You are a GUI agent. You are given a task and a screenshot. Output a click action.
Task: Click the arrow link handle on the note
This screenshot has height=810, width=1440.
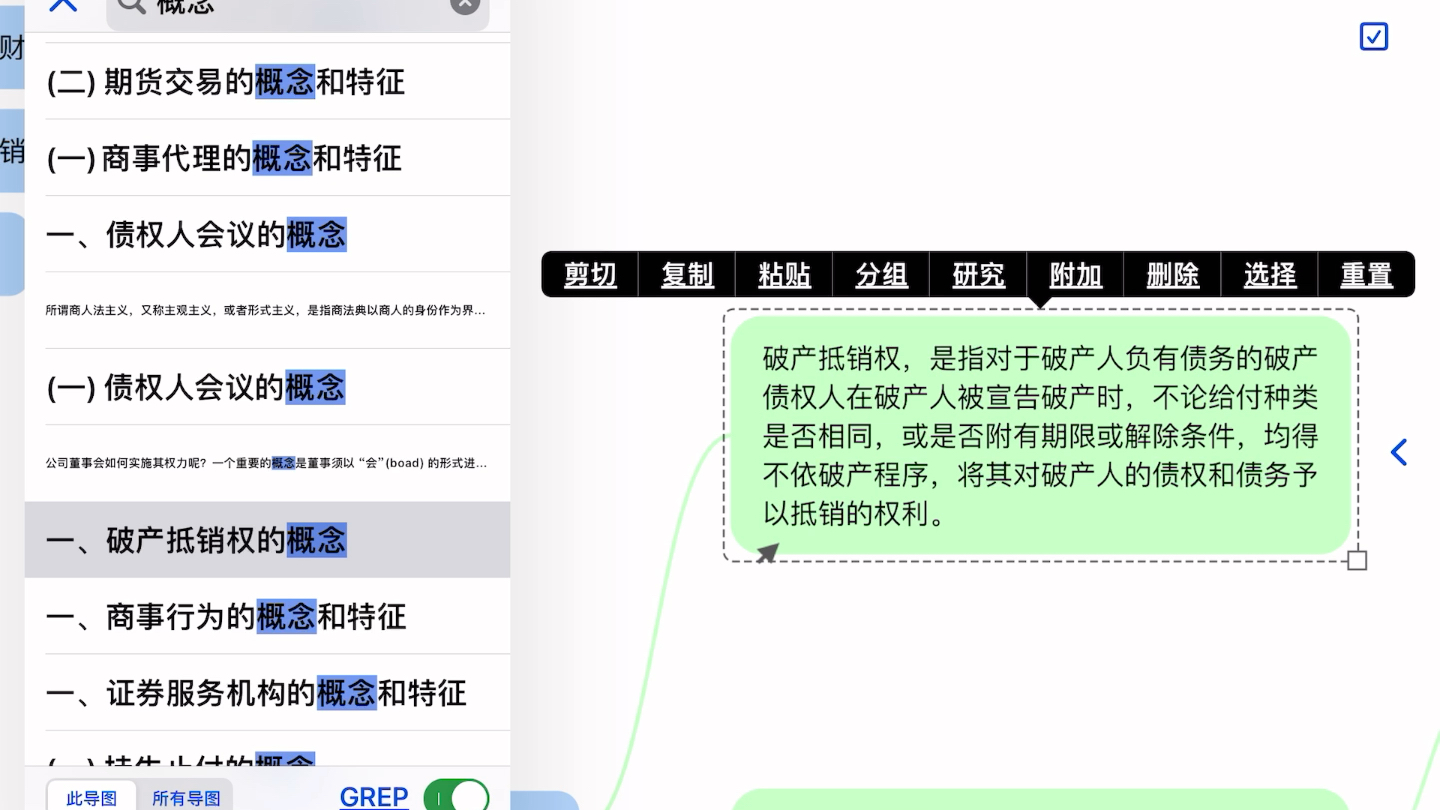coord(767,553)
